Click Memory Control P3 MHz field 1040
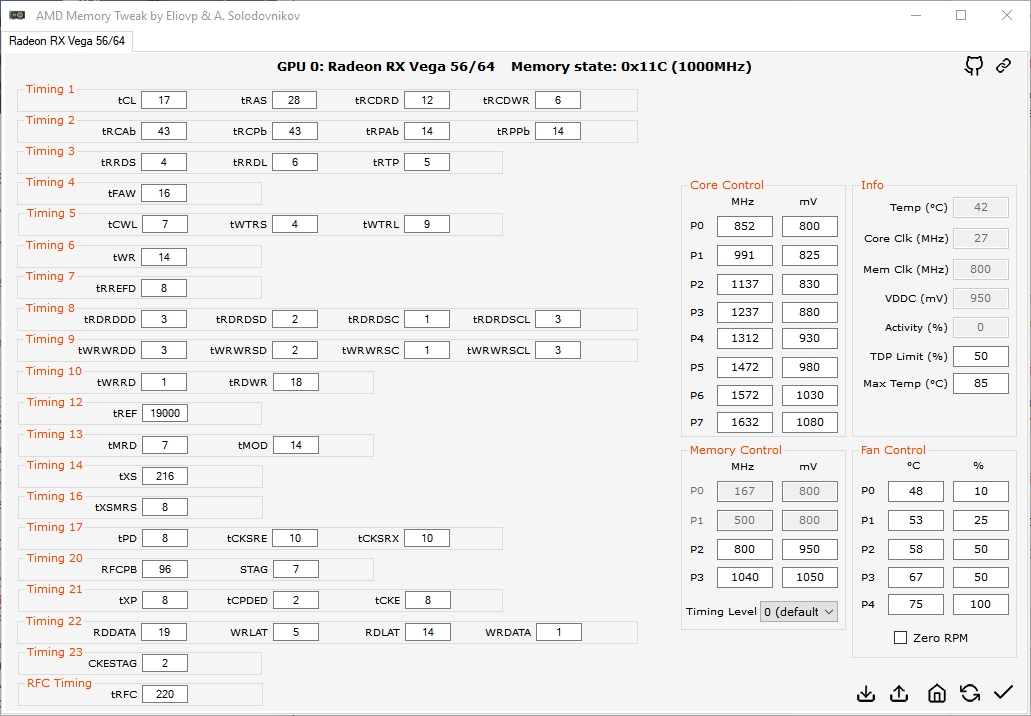This screenshot has height=716, width=1031. tap(744, 577)
